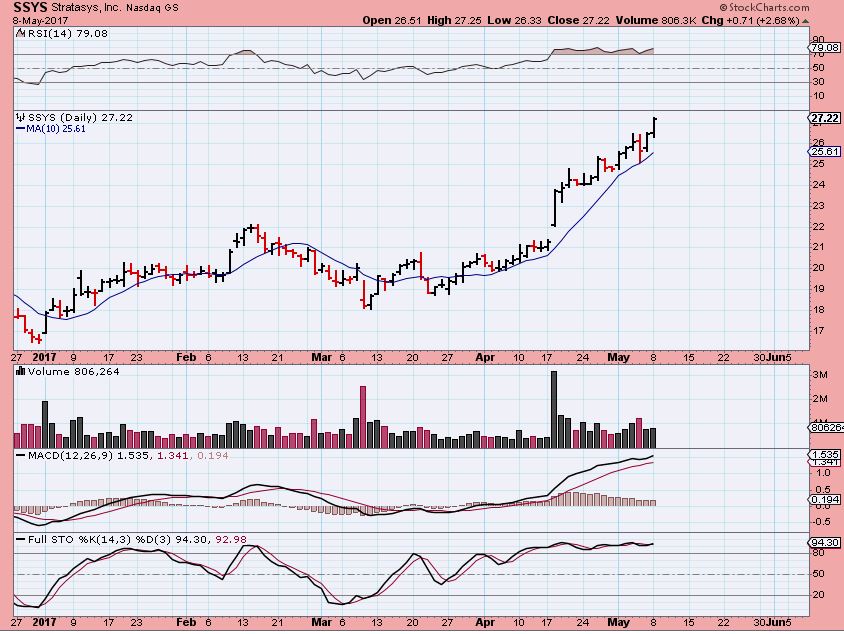Click the "Chg +0.71 (+2.68%)" value
The height and width of the screenshot is (634, 844).
click(750, 20)
